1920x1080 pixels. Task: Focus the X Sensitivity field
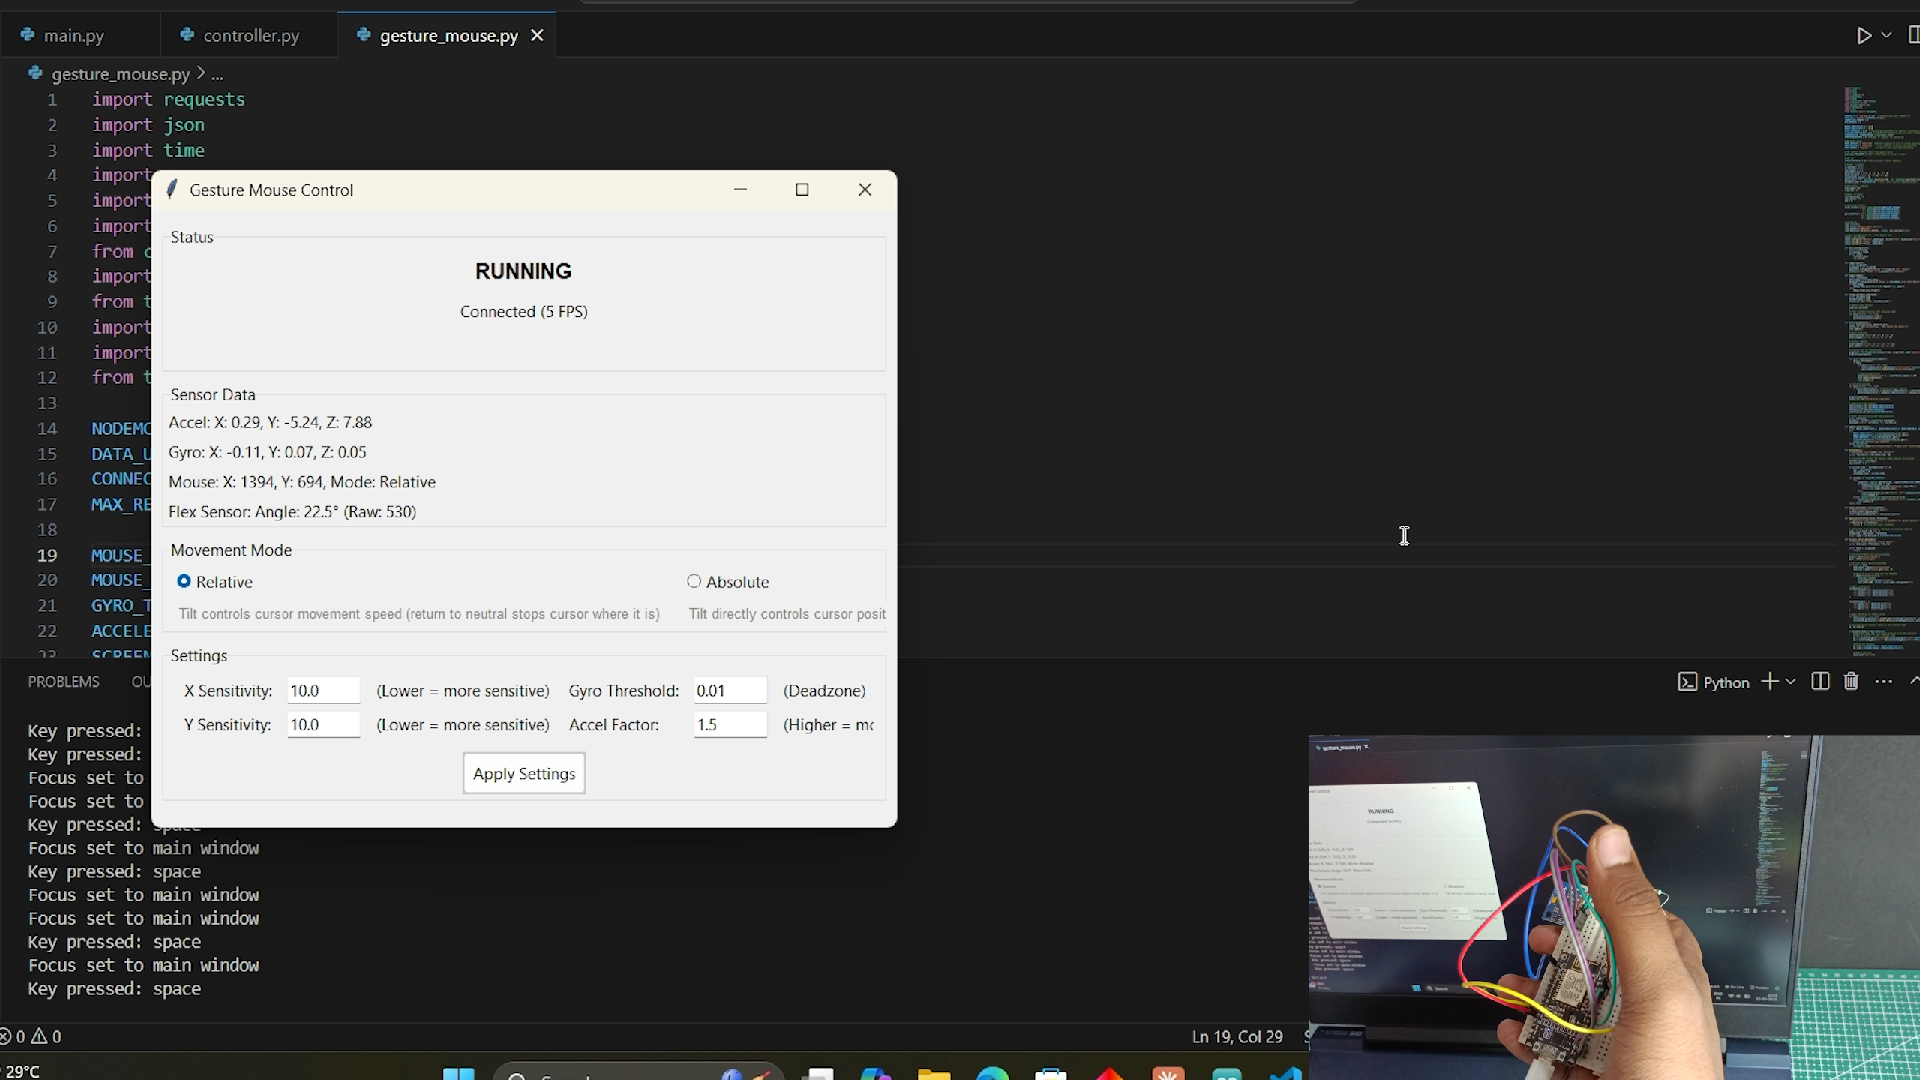pos(323,691)
